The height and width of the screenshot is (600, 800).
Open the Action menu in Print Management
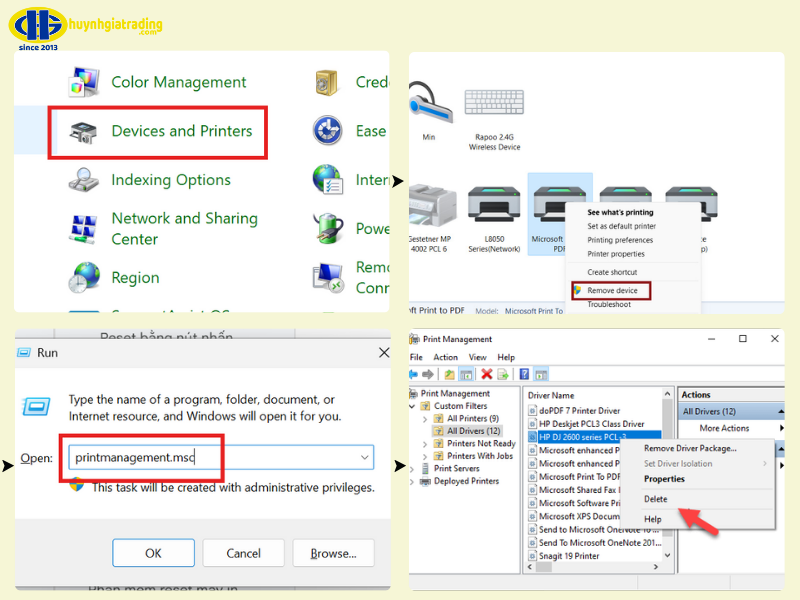tap(446, 357)
